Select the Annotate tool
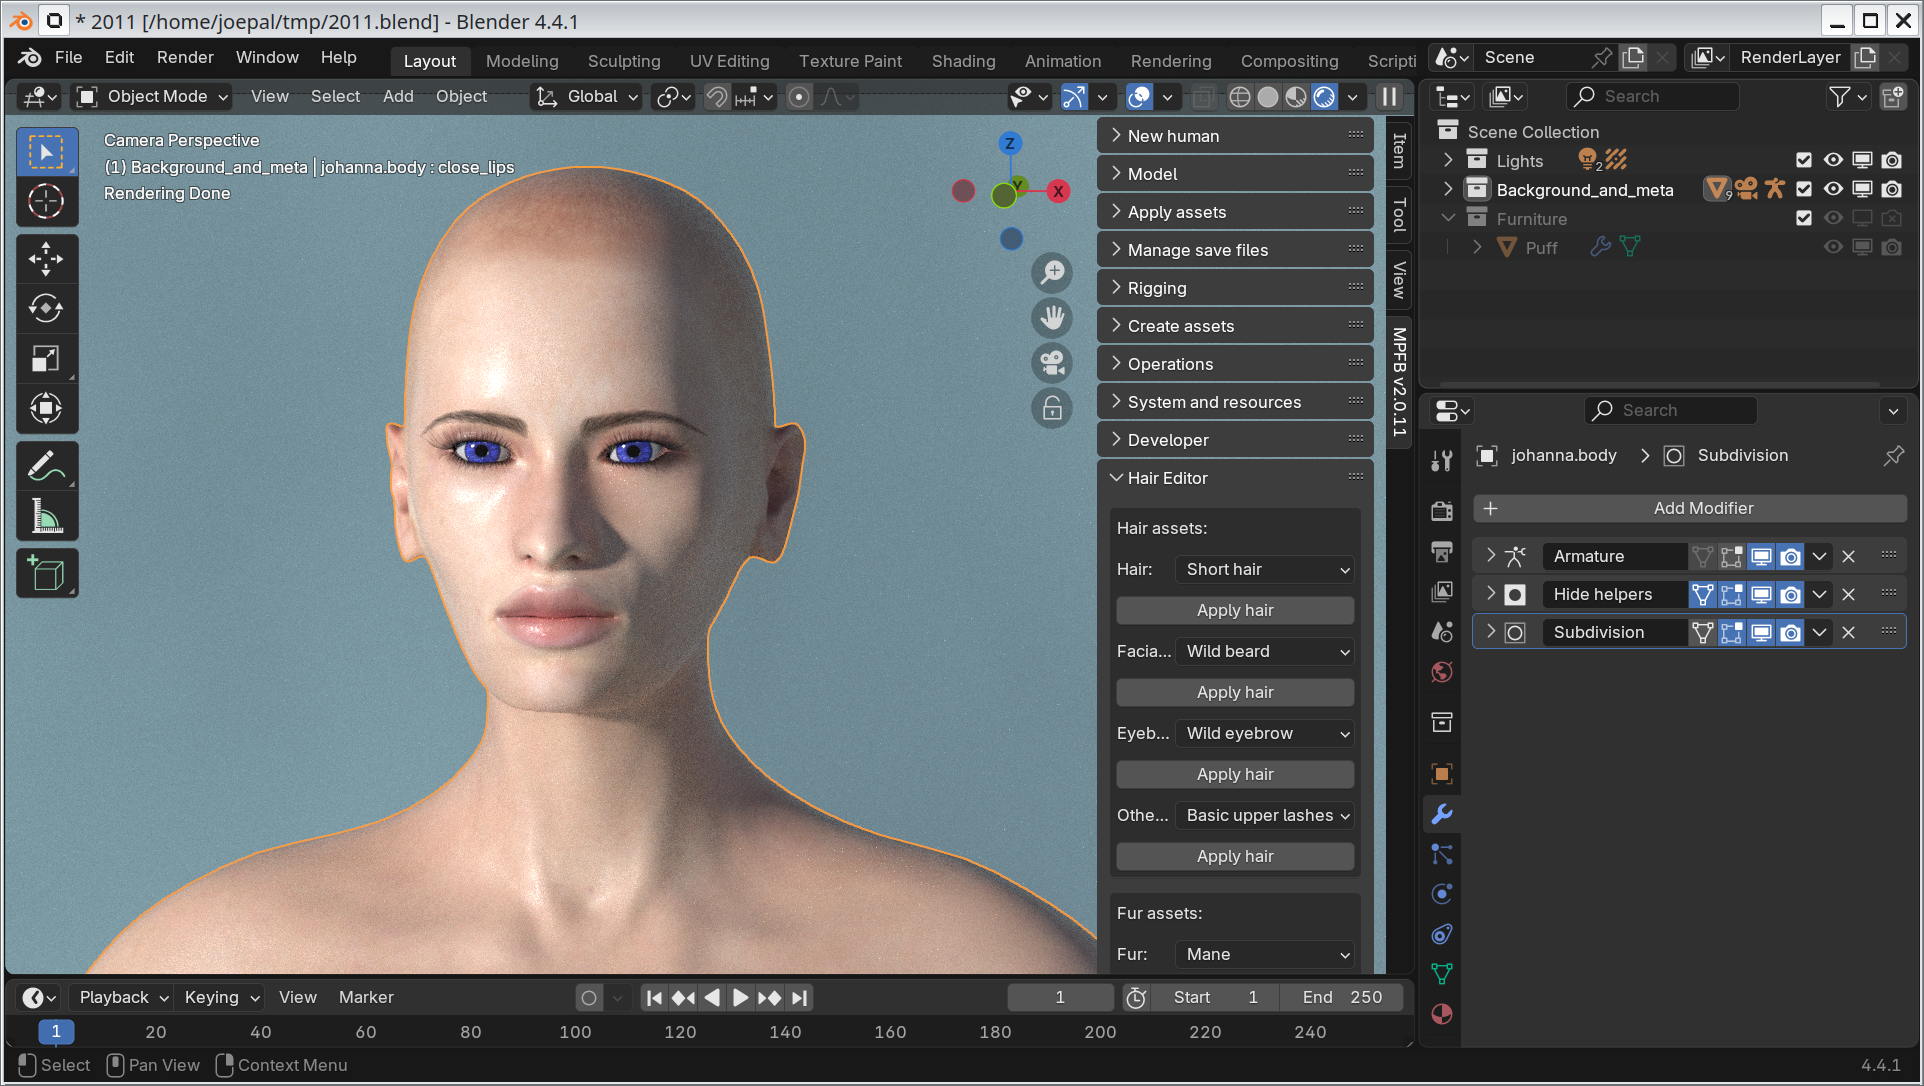 46,466
